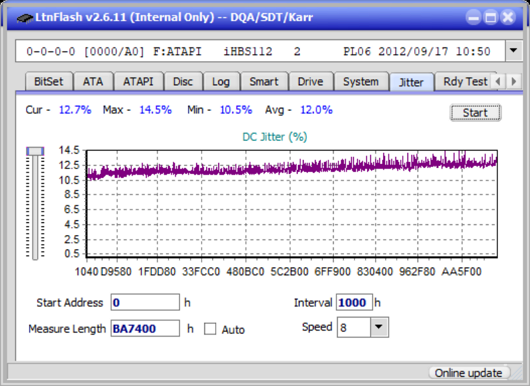Focus the Measure Length field

(x=145, y=329)
